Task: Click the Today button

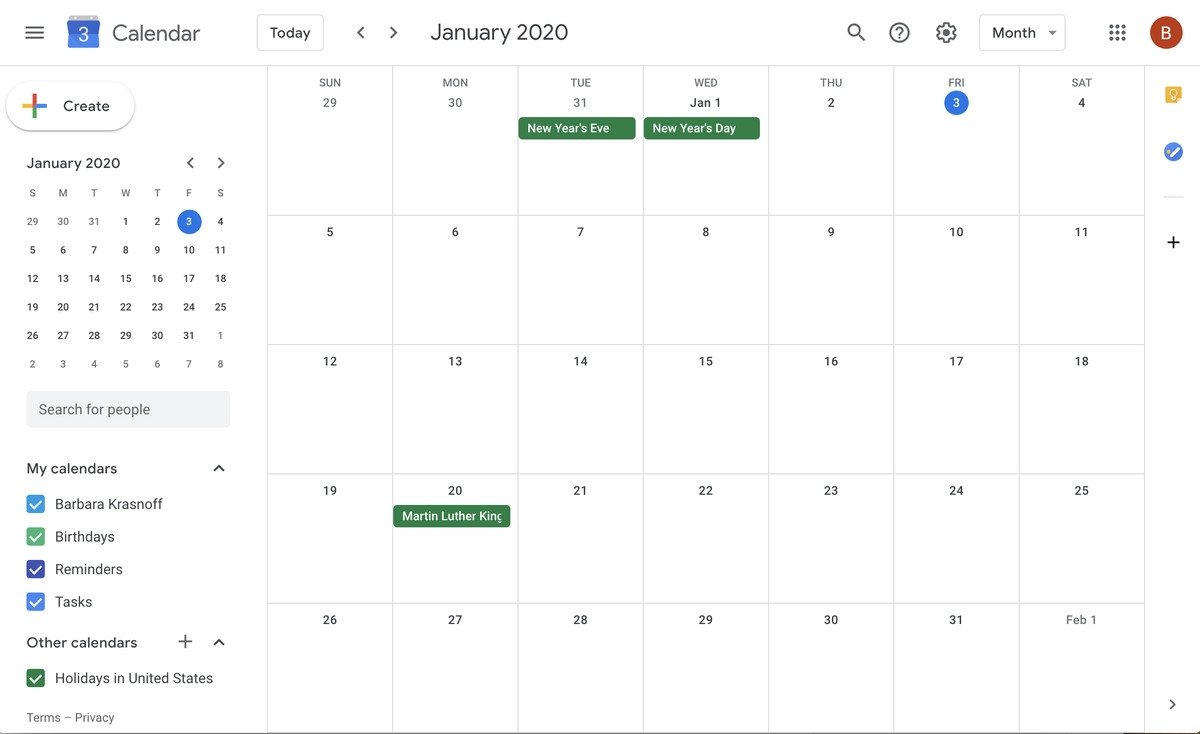Action: pos(290,33)
